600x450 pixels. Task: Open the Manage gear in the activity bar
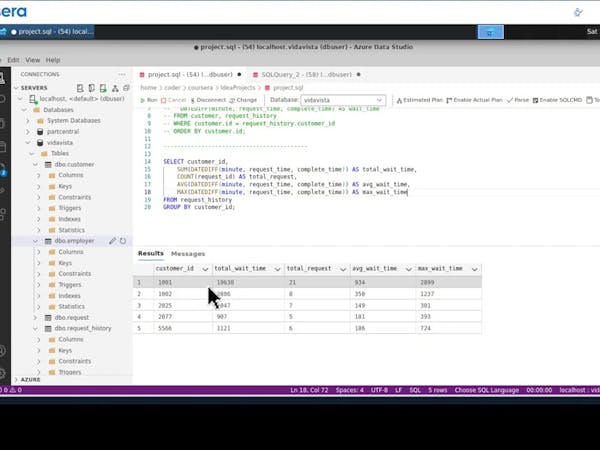(2, 373)
